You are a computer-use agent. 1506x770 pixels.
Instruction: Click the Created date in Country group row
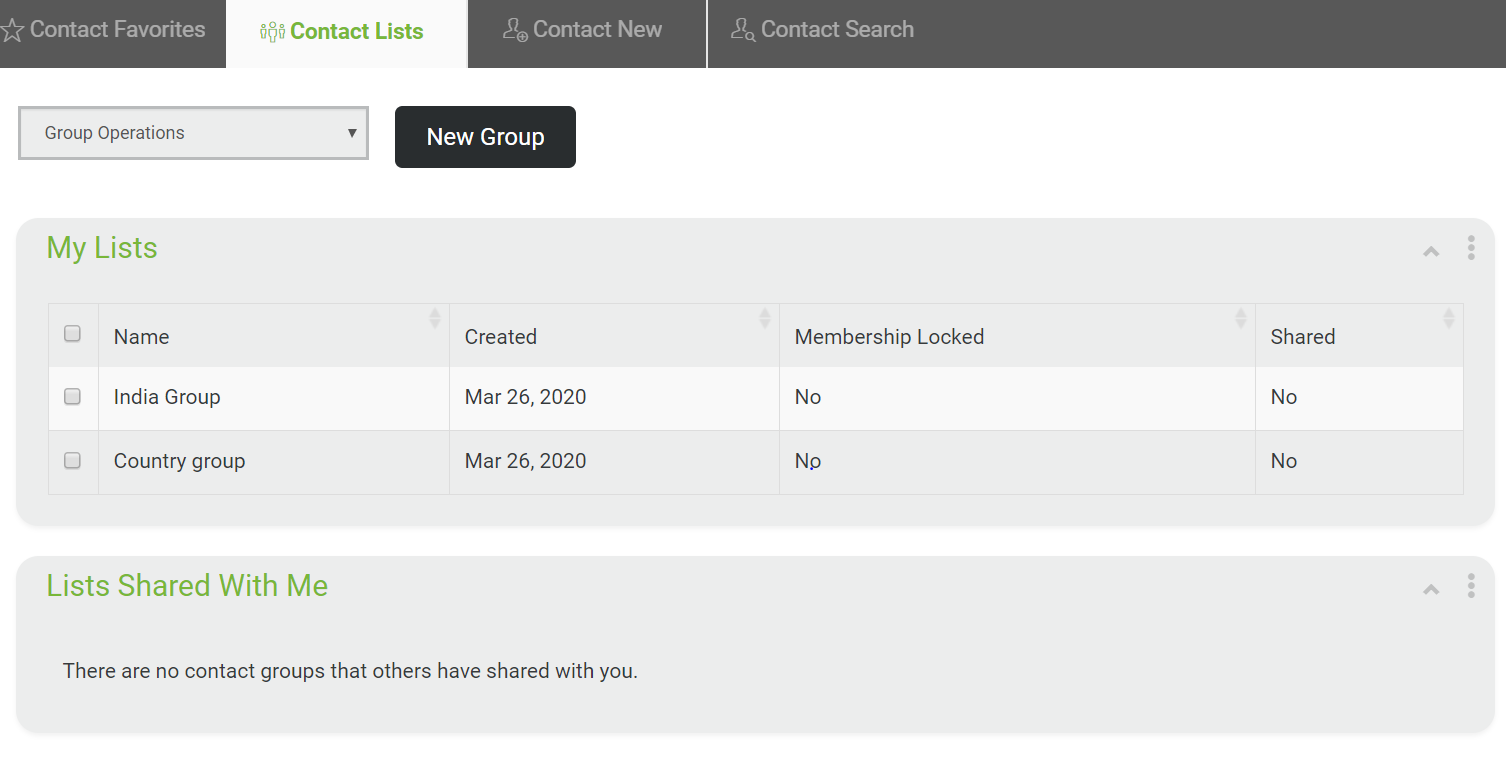[525, 461]
